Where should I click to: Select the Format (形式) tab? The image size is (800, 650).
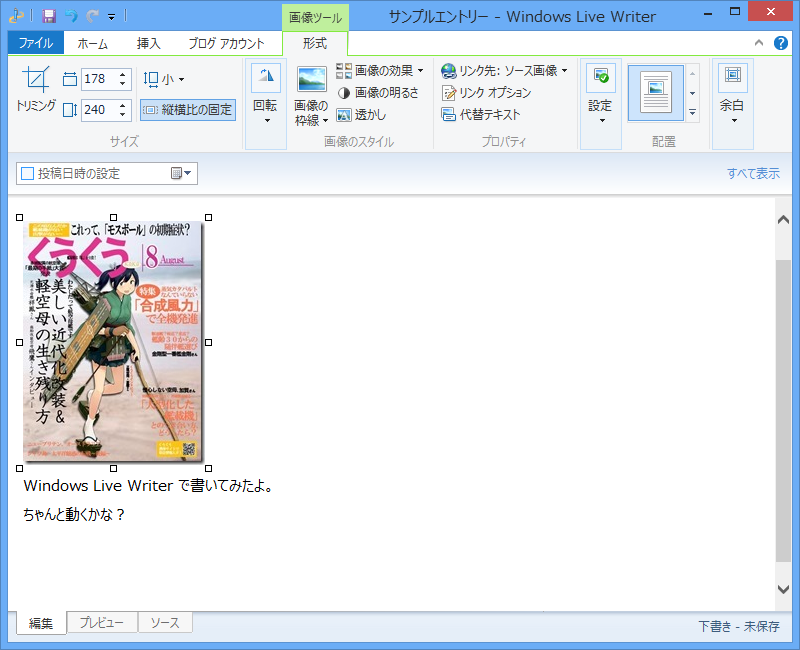coord(315,43)
